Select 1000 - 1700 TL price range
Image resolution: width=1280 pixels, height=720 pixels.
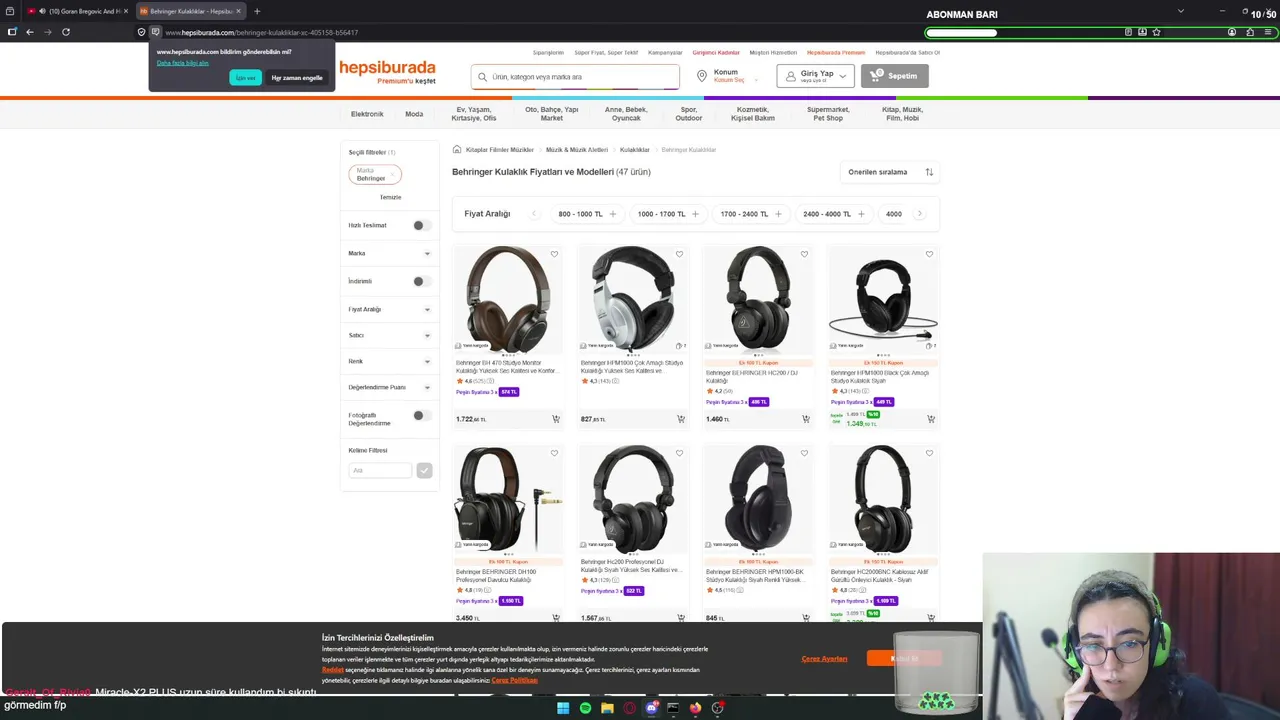coord(668,214)
